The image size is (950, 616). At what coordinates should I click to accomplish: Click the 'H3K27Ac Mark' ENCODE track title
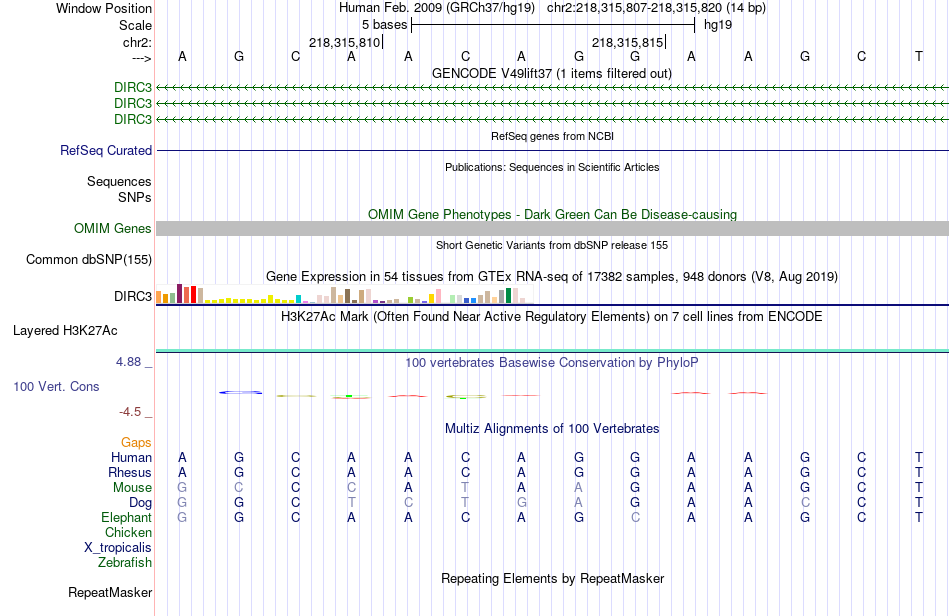(x=552, y=316)
